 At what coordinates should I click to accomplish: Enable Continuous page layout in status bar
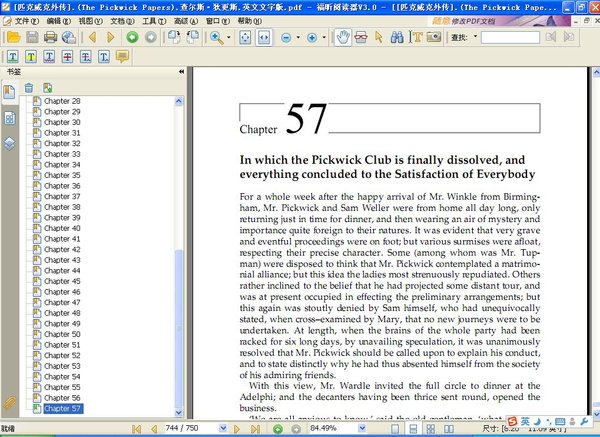[413, 429]
